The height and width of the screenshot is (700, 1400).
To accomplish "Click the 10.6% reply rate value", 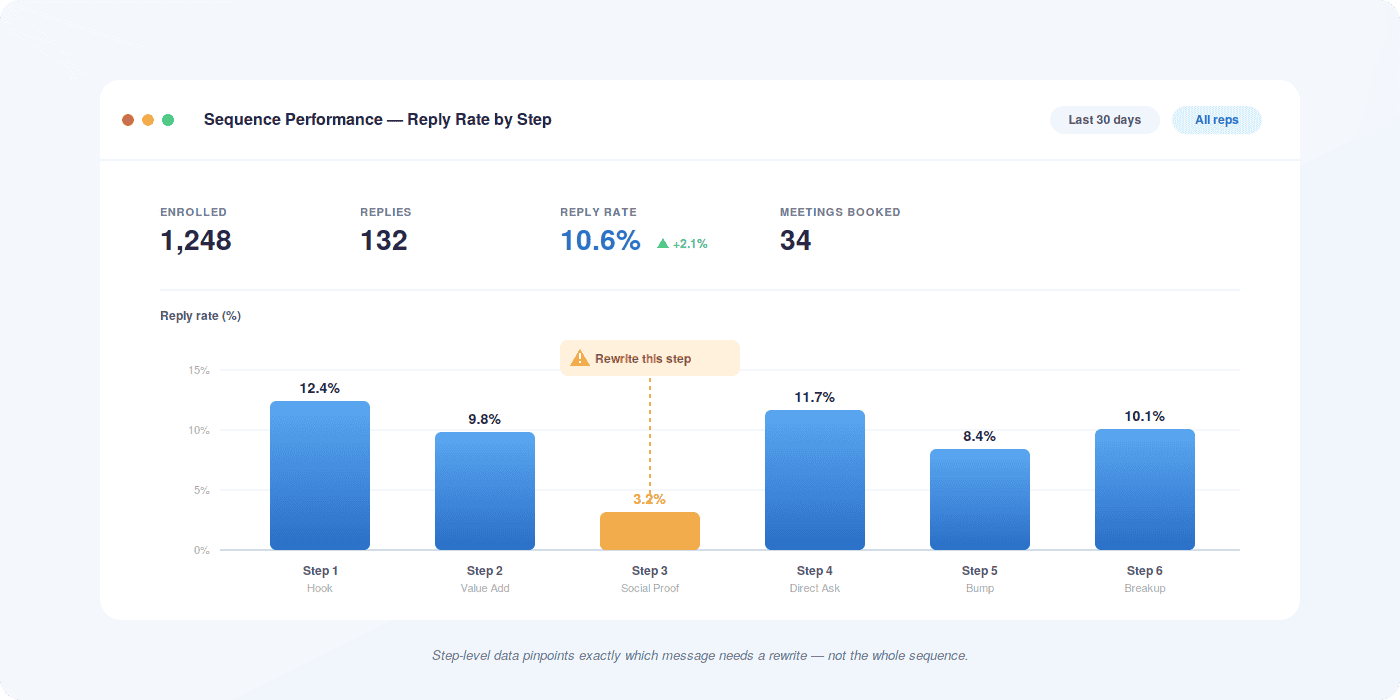I will click(x=600, y=241).
